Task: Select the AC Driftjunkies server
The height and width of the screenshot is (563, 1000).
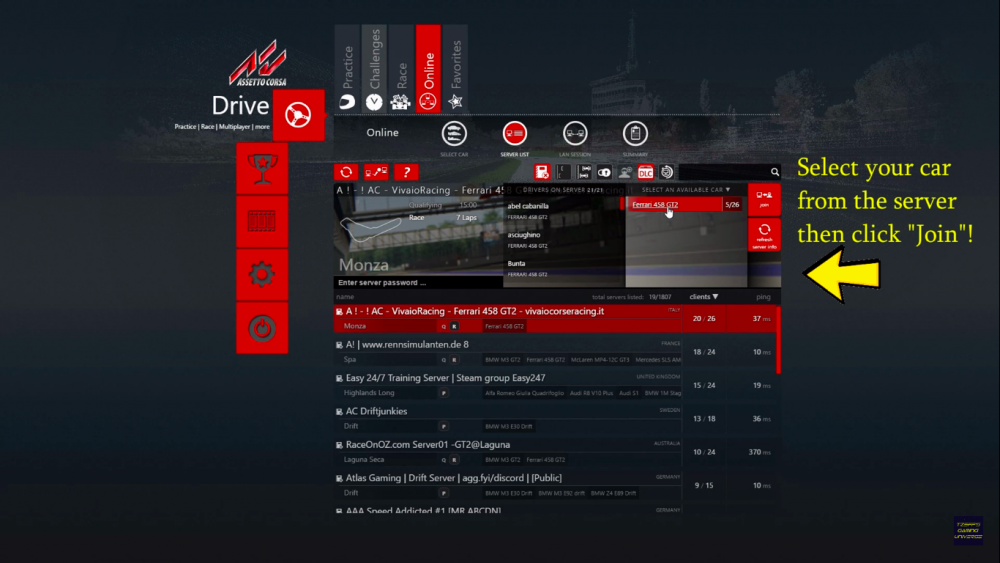Action: click(x=555, y=418)
